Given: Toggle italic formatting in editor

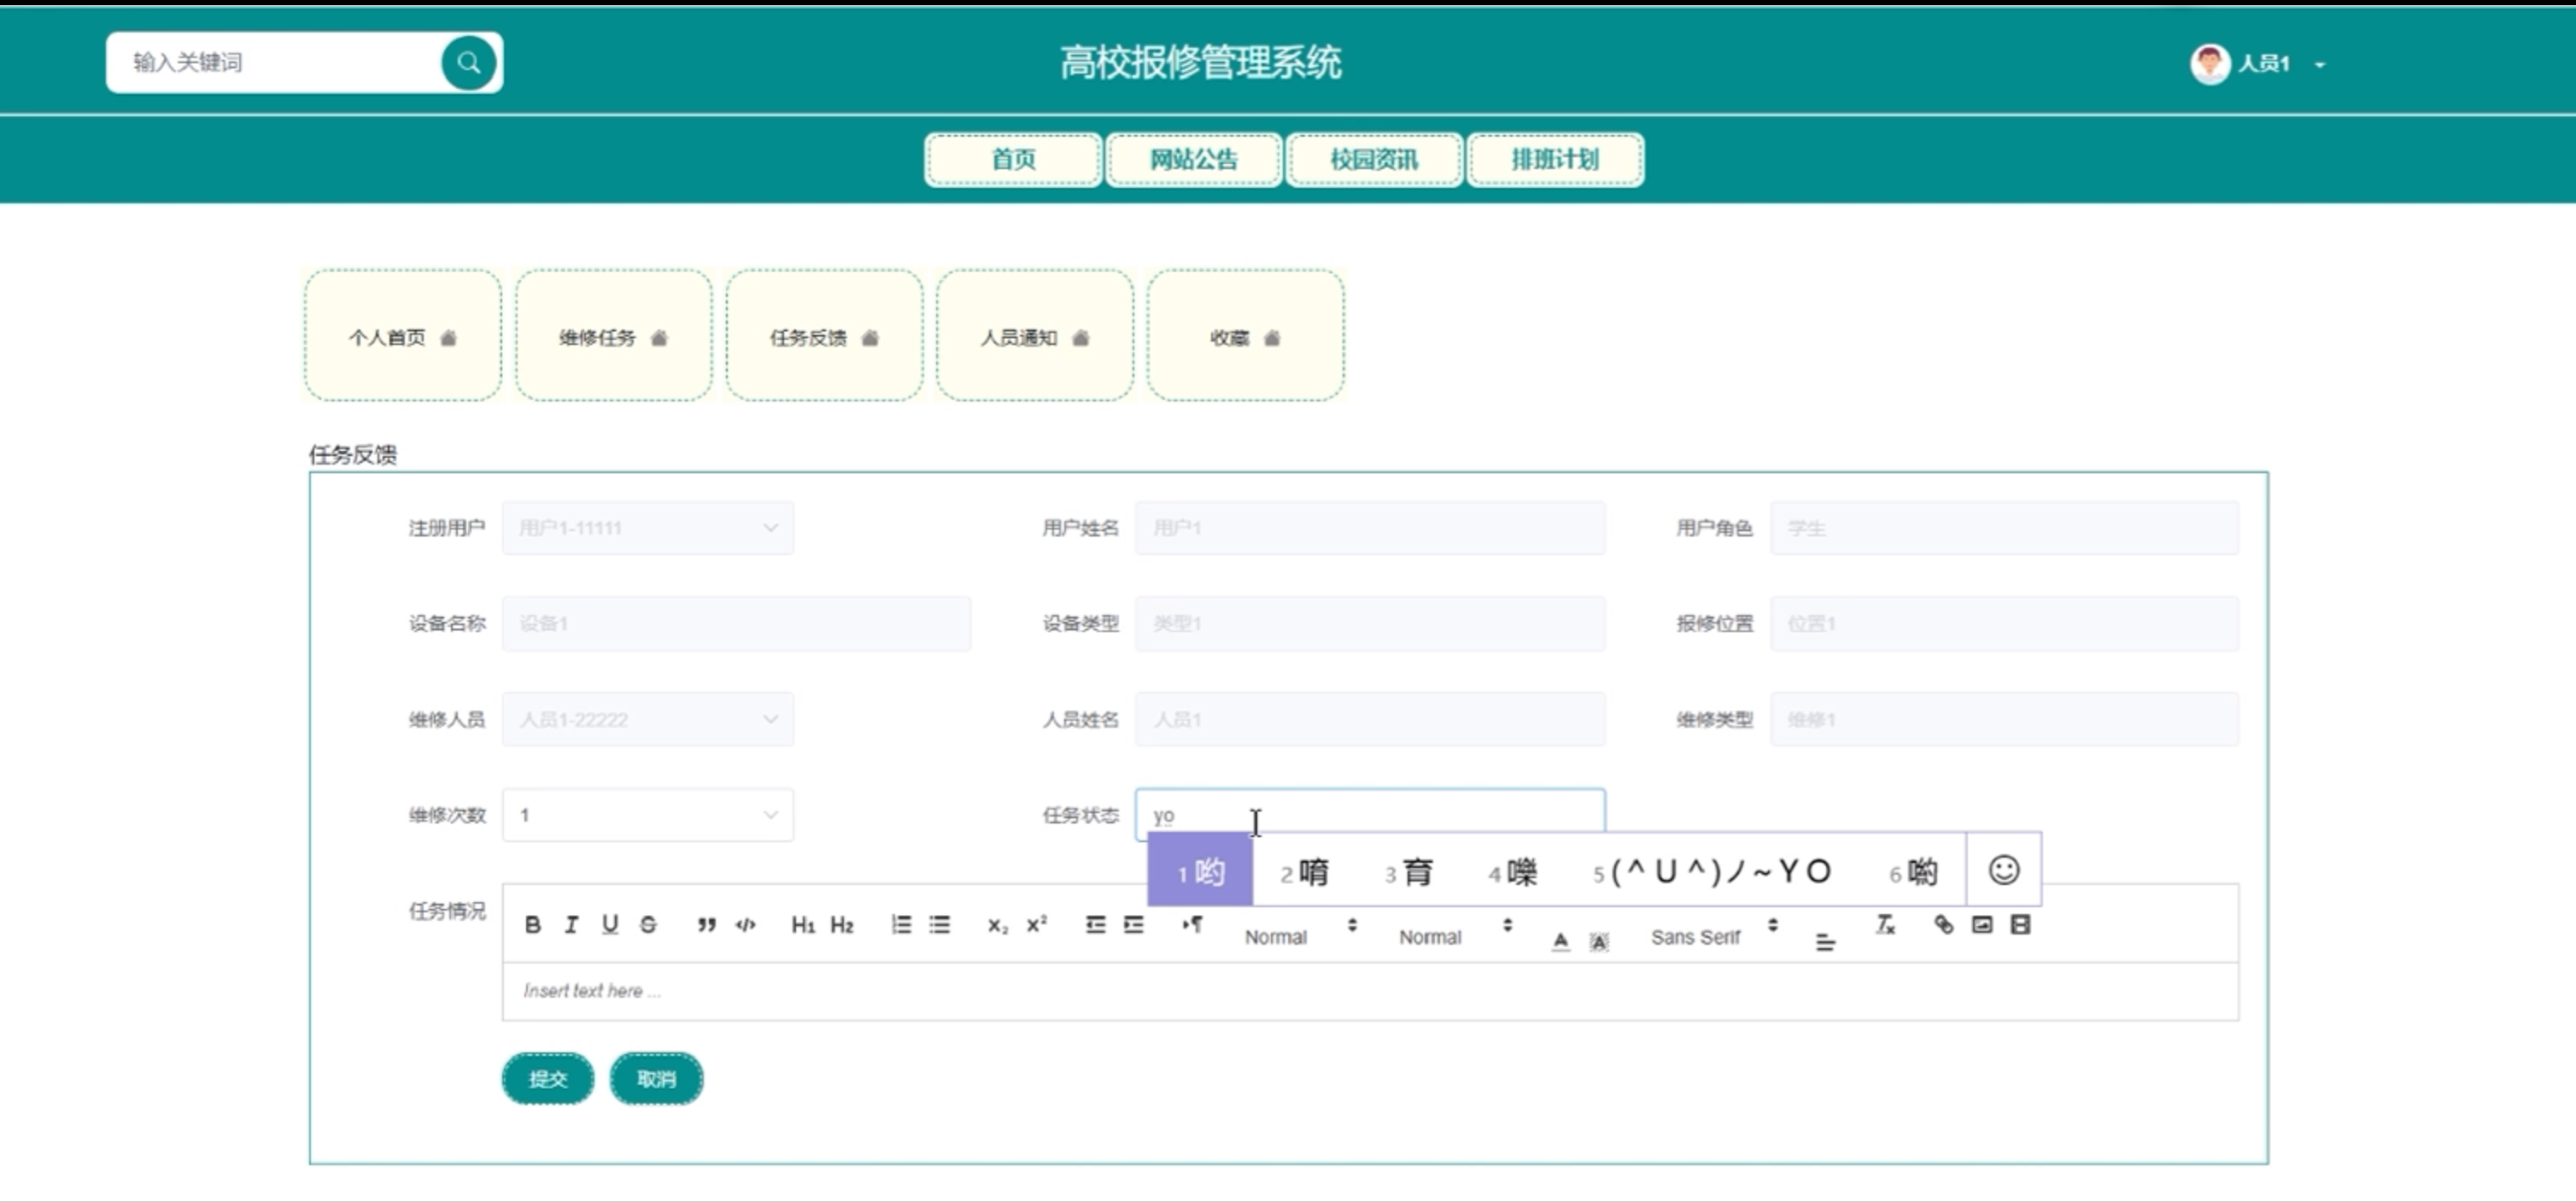Looking at the screenshot, I should (571, 925).
